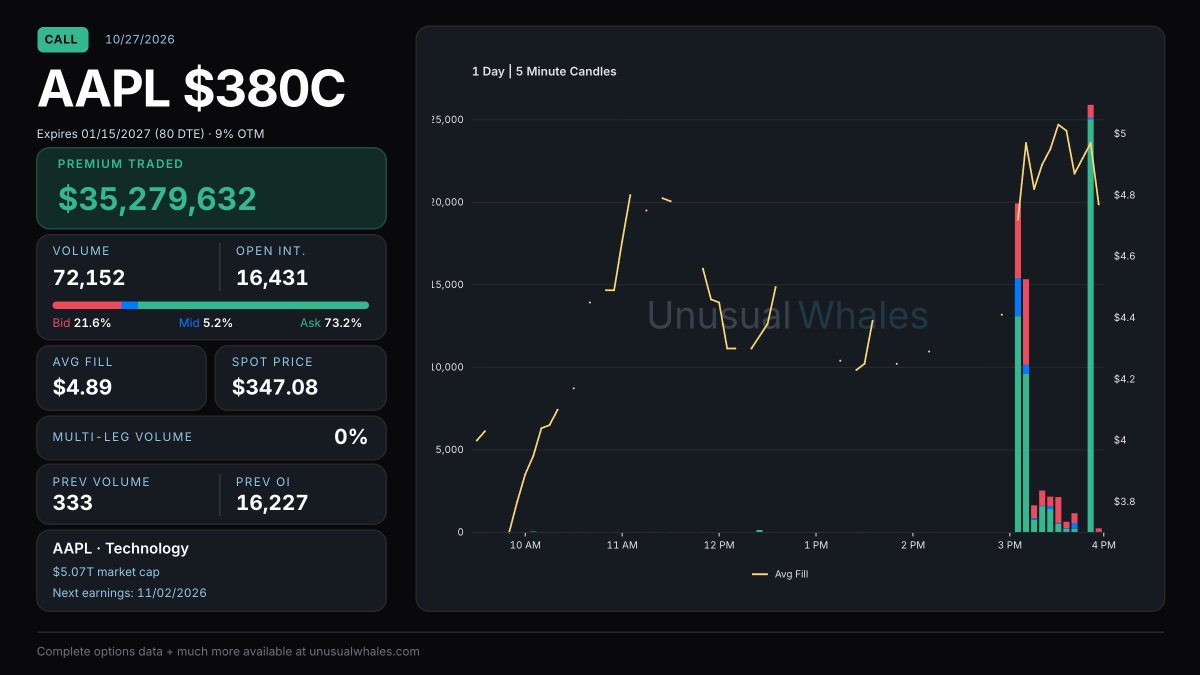Click the premium traded value $35,279,632
The height and width of the screenshot is (675, 1200).
[x=157, y=199]
